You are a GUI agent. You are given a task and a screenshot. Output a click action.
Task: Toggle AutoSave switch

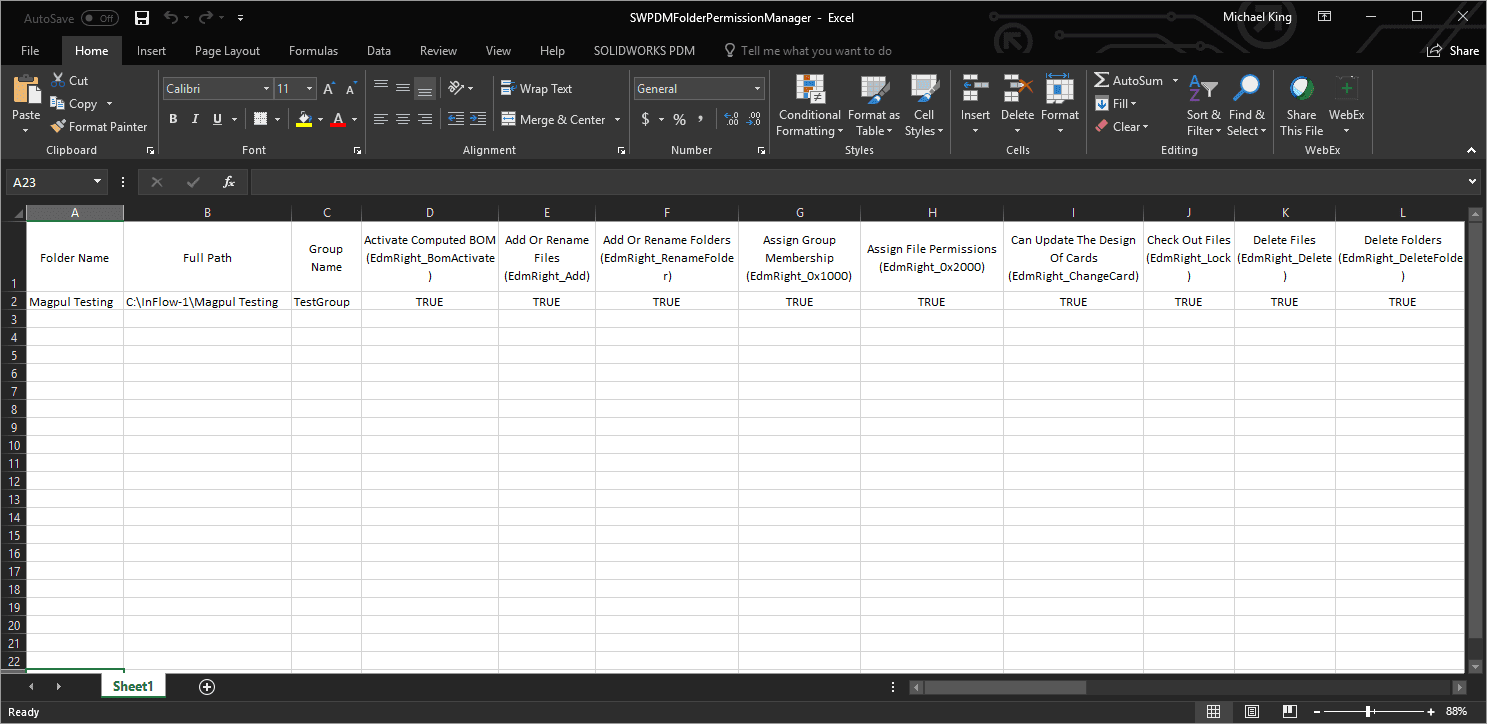pos(100,18)
